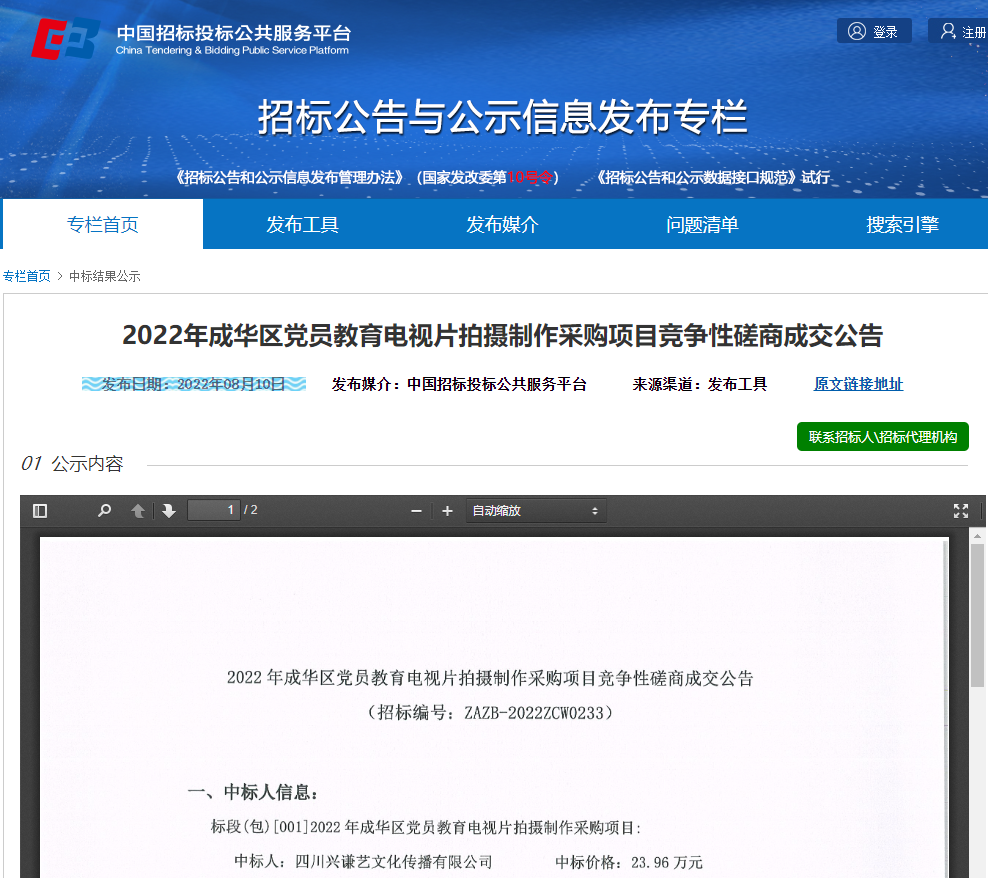Click 中标结果公示 in the breadcrumb
The width and height of the screenshot is (988, 878).
pyautogui.click(x=105, y=276)
